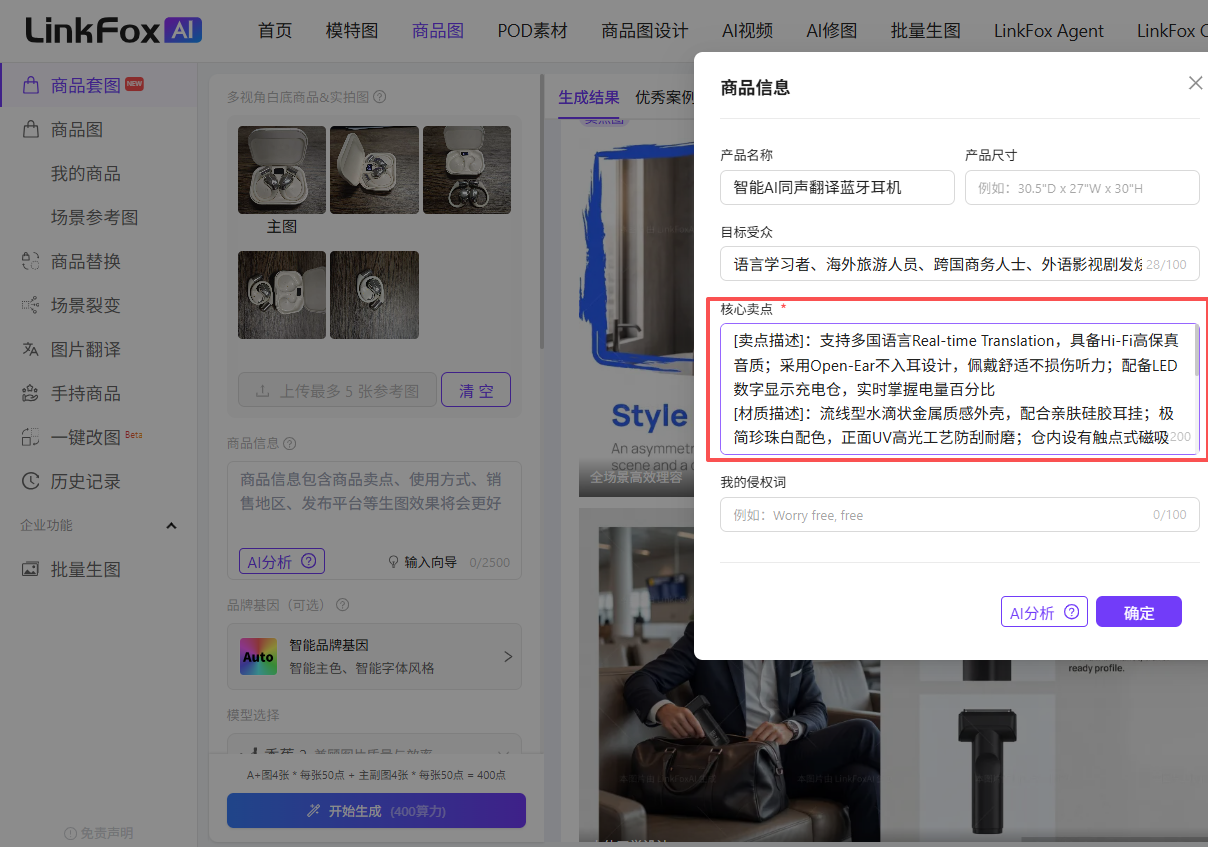Click the 清空 button
This screenshot has width=1208, height=847.
pyautogui.click(x=476, y=390)
